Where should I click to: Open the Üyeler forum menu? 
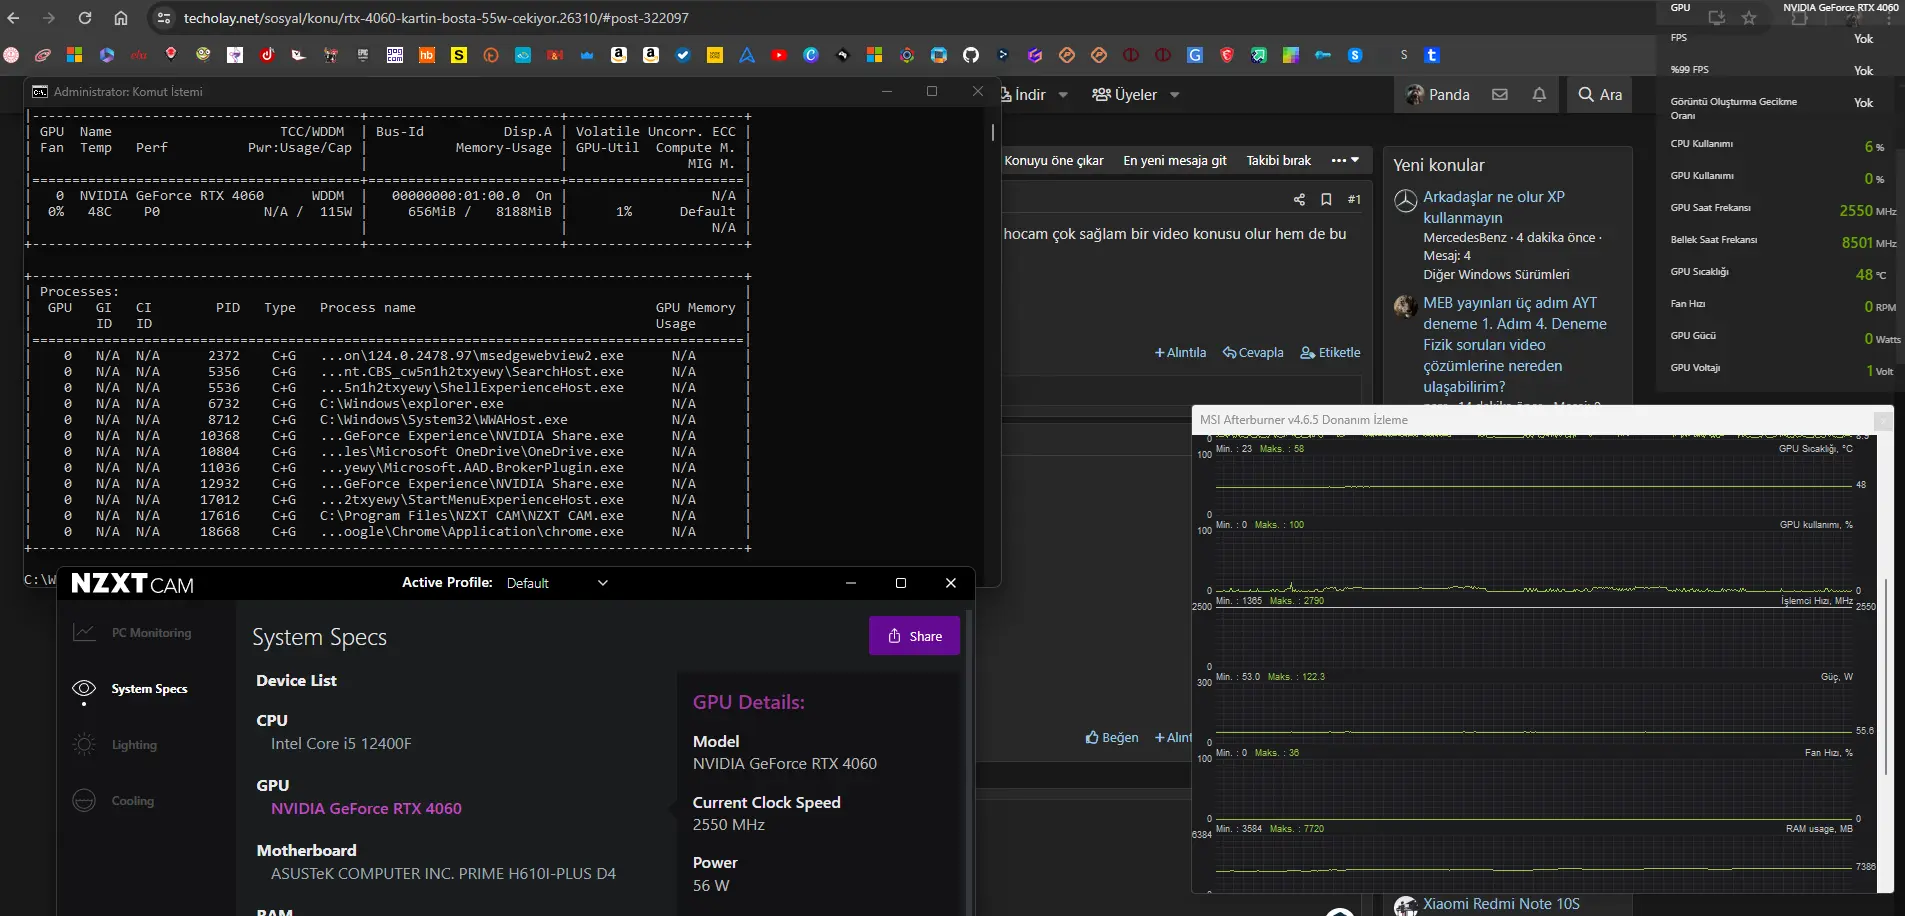1124,94
